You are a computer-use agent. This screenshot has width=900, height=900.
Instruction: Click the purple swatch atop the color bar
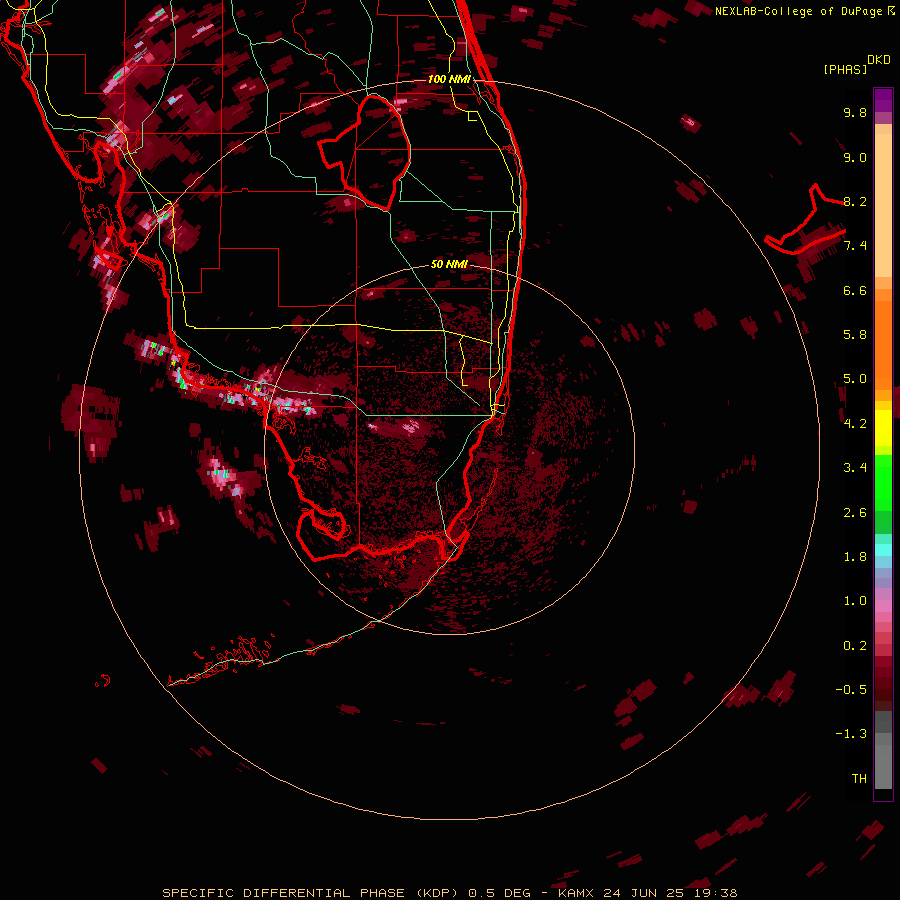pyautogui.click(x=883, y=100)
